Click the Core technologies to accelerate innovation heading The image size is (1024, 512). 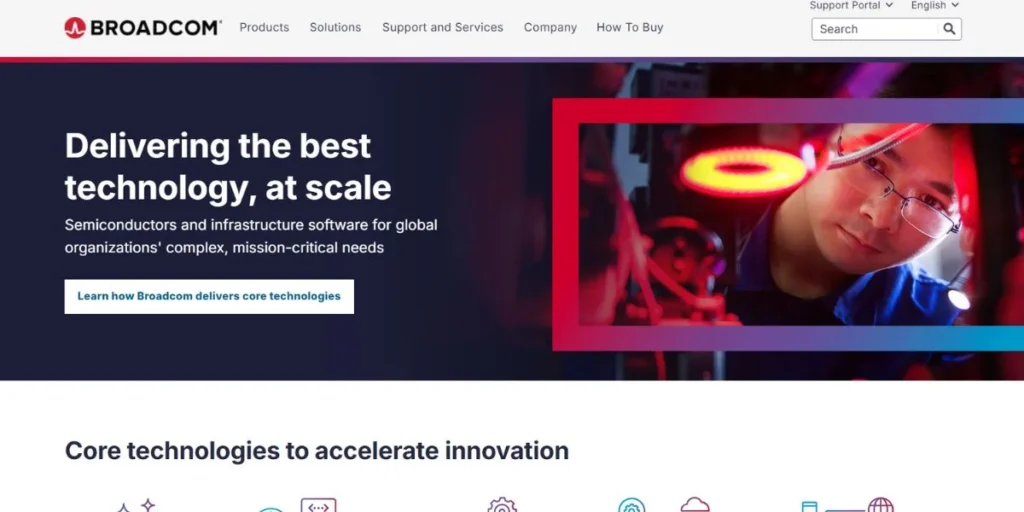[x=317, y=451]
